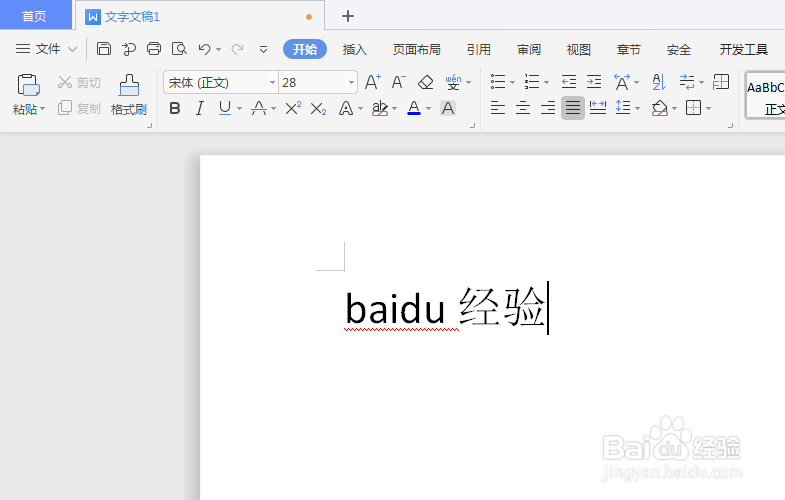Click the Subscript X₂ icon
This screenshot has width=785, height=500.
[318, 109]
